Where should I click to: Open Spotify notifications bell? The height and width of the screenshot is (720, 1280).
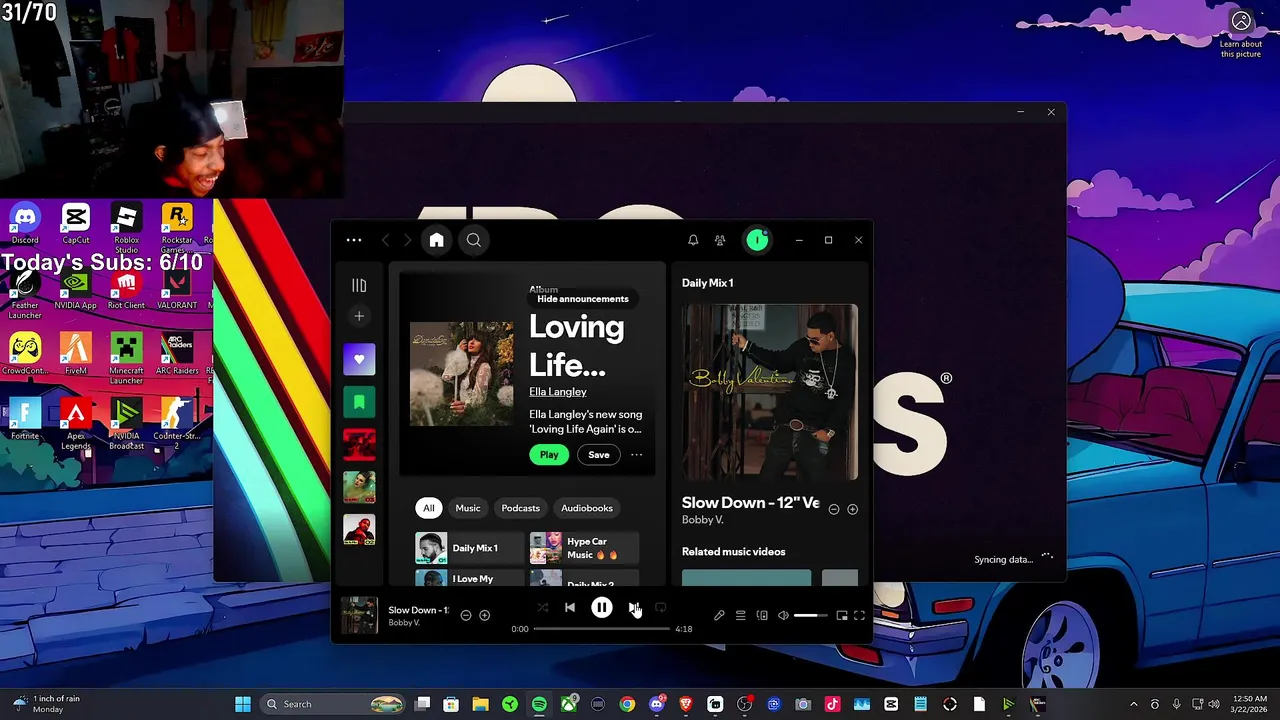click(x=693, y=240)
